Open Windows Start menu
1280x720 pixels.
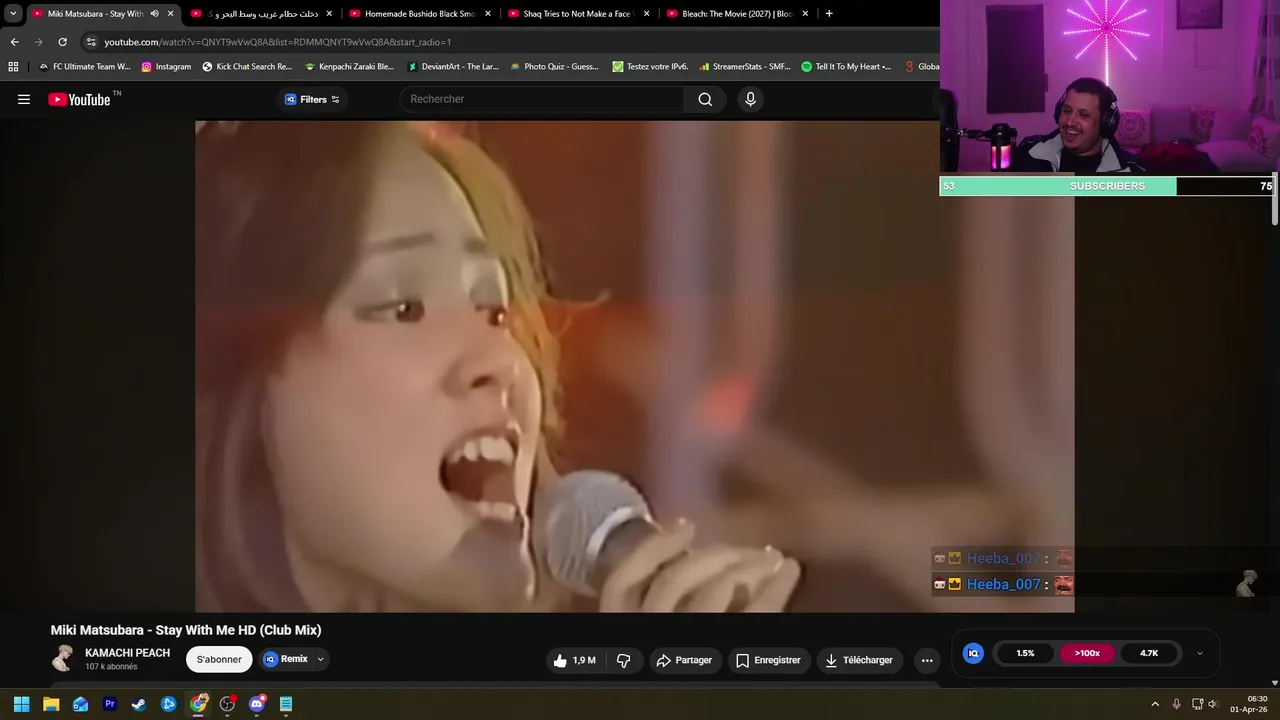click(x=21, y=704)
